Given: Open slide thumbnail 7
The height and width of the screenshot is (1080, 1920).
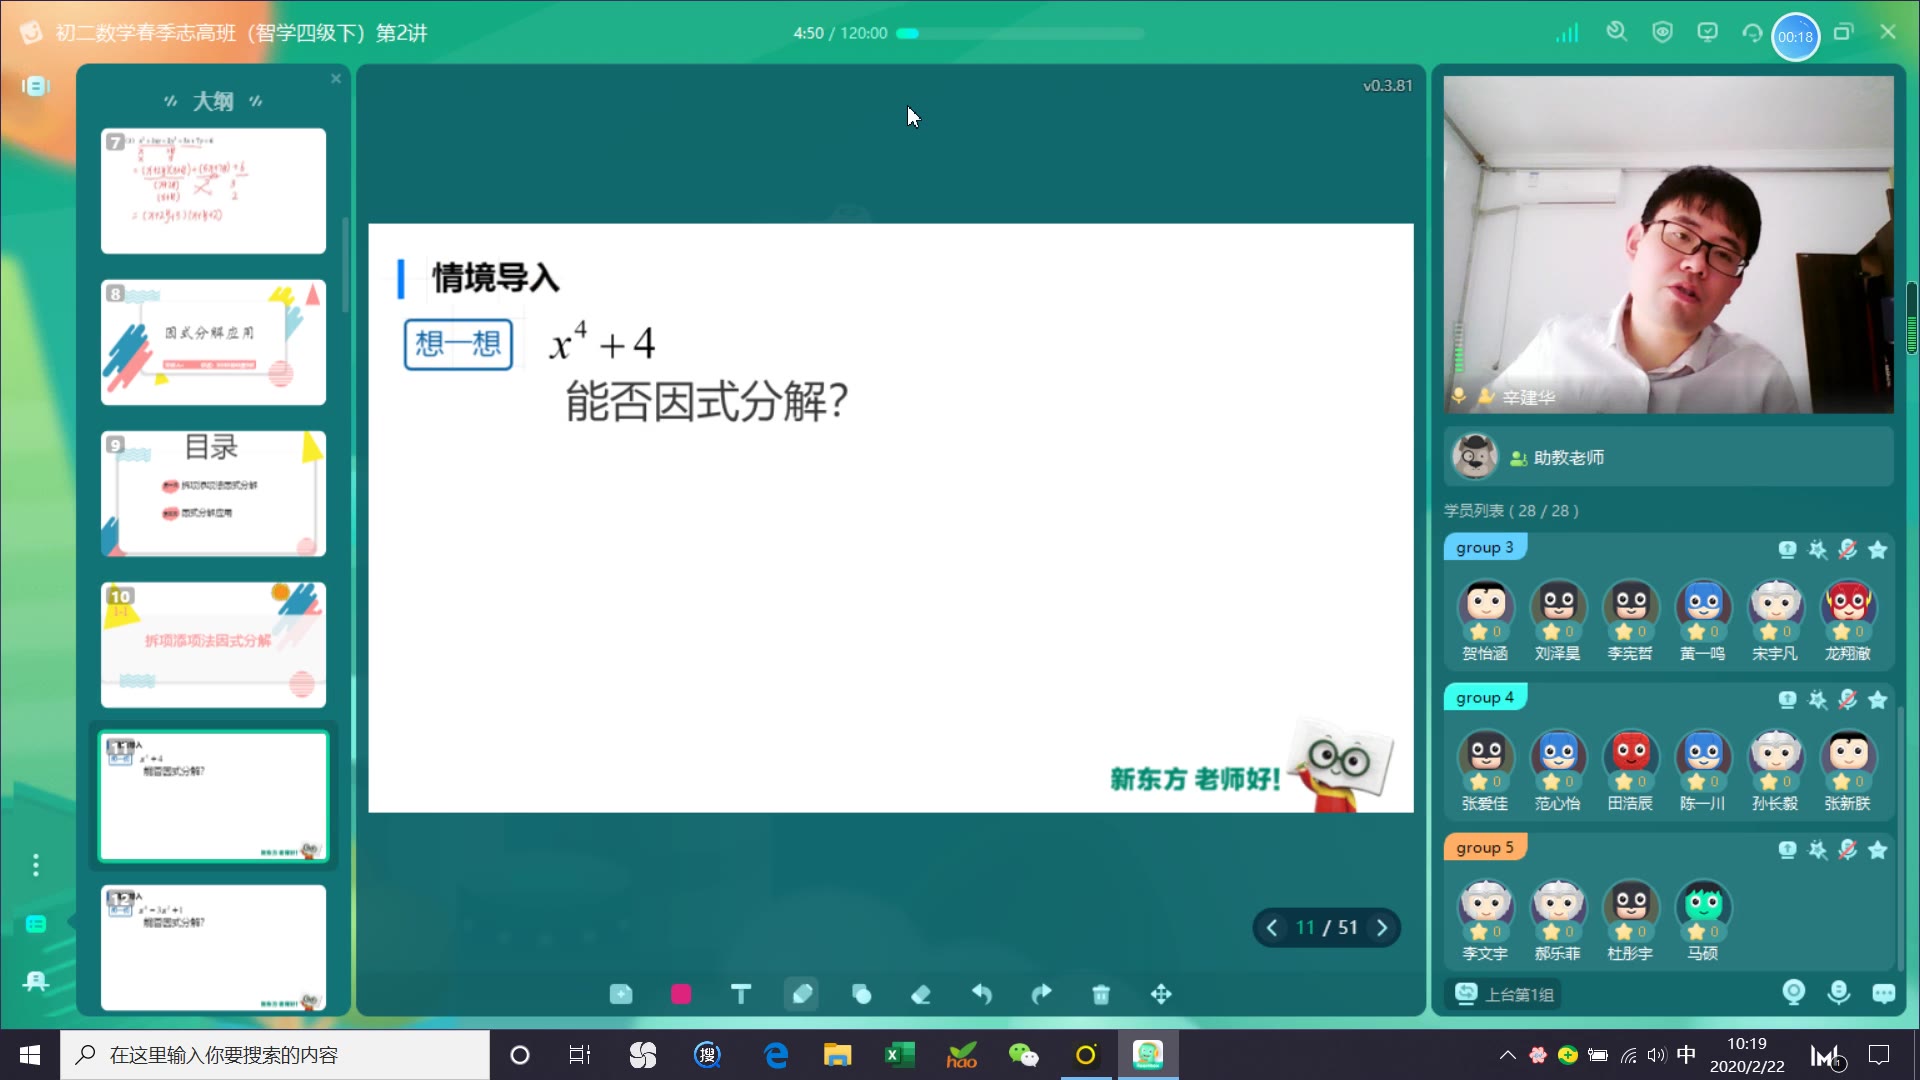Looking at the screenshot, I should pos(213,191).
